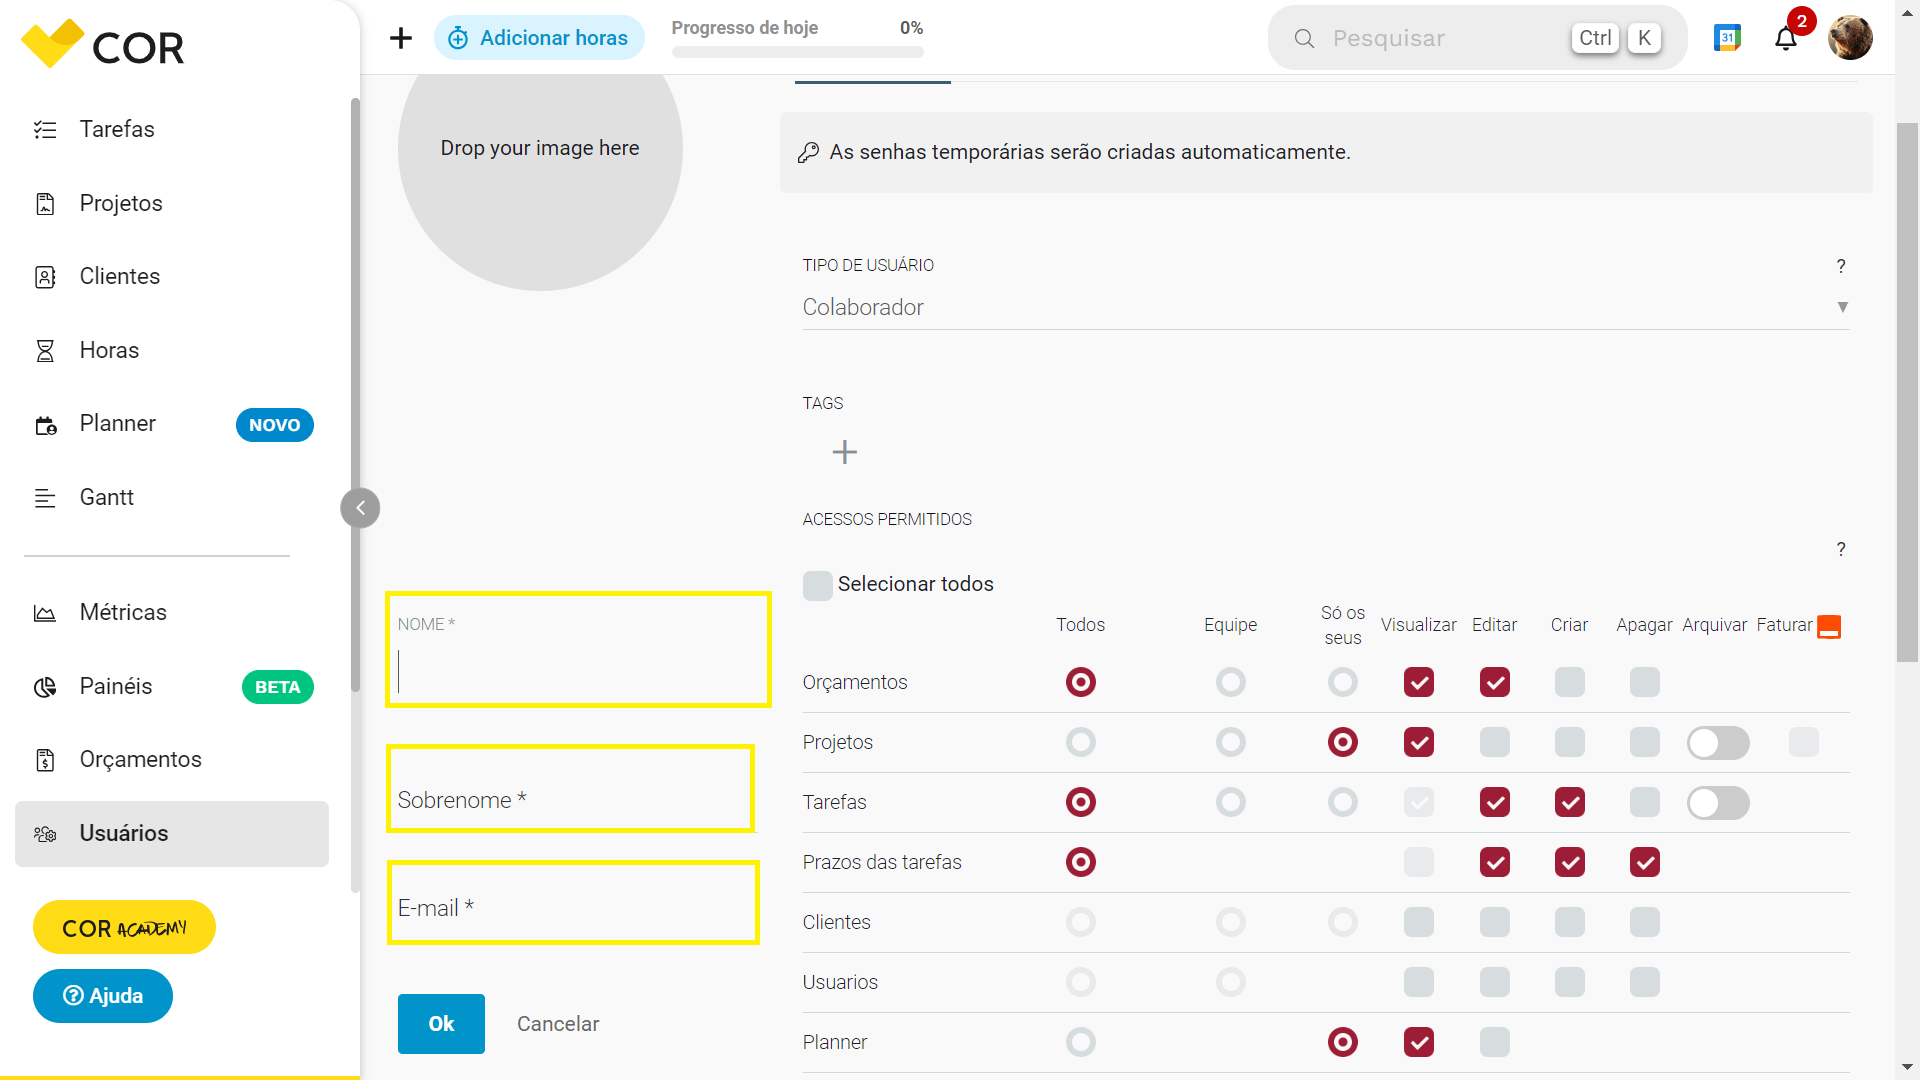Select Todos radio for Planner
The height and width of the screenshot is (1080, 1920).
(x=1081, y=1042)
